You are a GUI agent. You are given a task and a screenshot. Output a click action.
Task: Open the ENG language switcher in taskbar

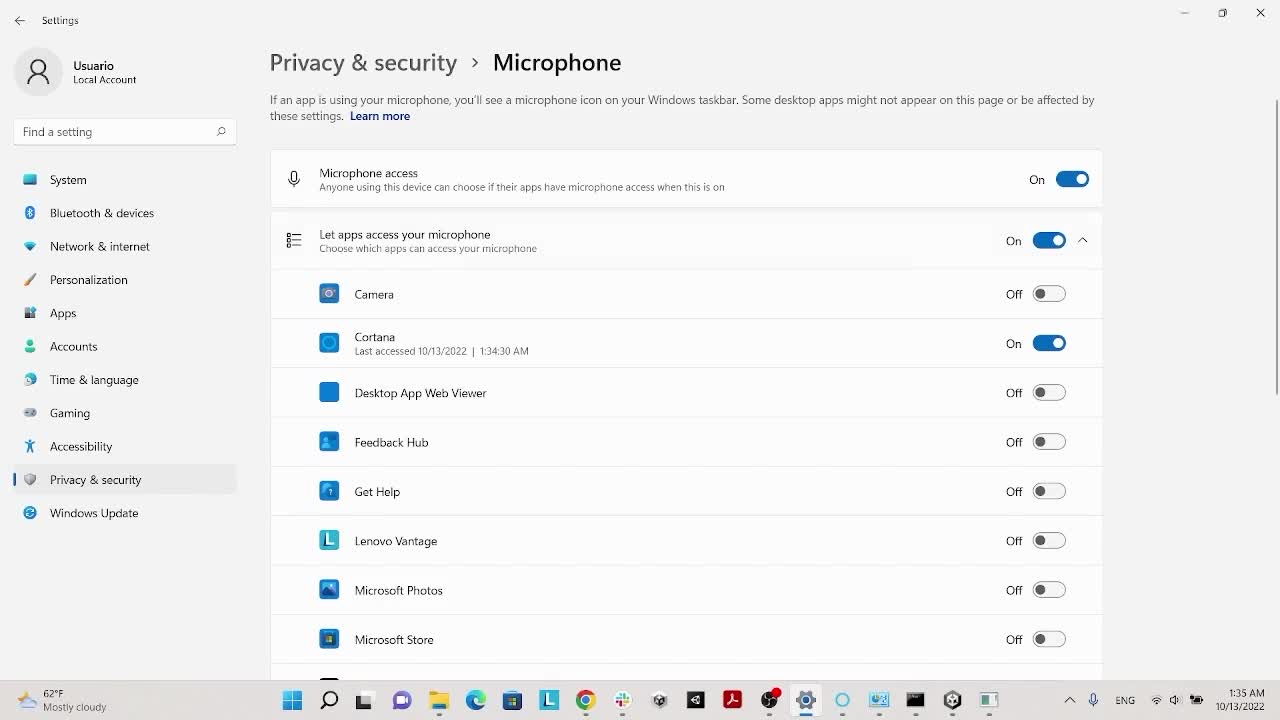click(x=1125, y=700)
